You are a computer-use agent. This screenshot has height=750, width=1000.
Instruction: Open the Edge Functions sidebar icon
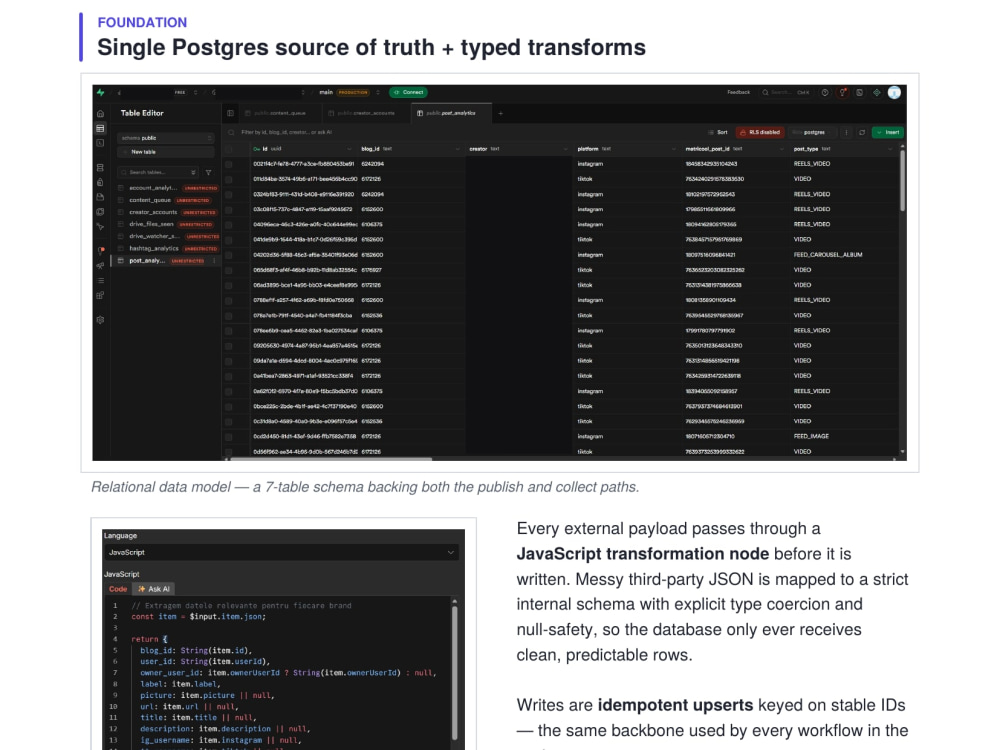point(101,212)
